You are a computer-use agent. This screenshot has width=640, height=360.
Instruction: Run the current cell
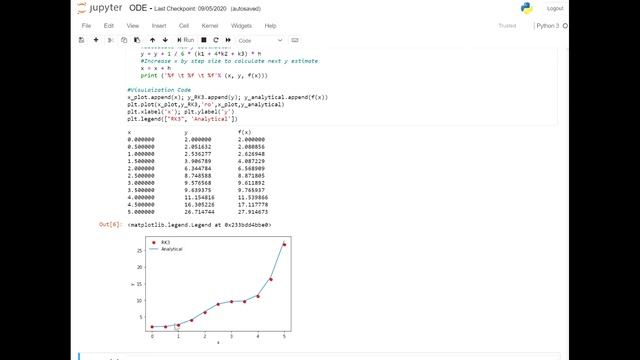tap(186, 40)
